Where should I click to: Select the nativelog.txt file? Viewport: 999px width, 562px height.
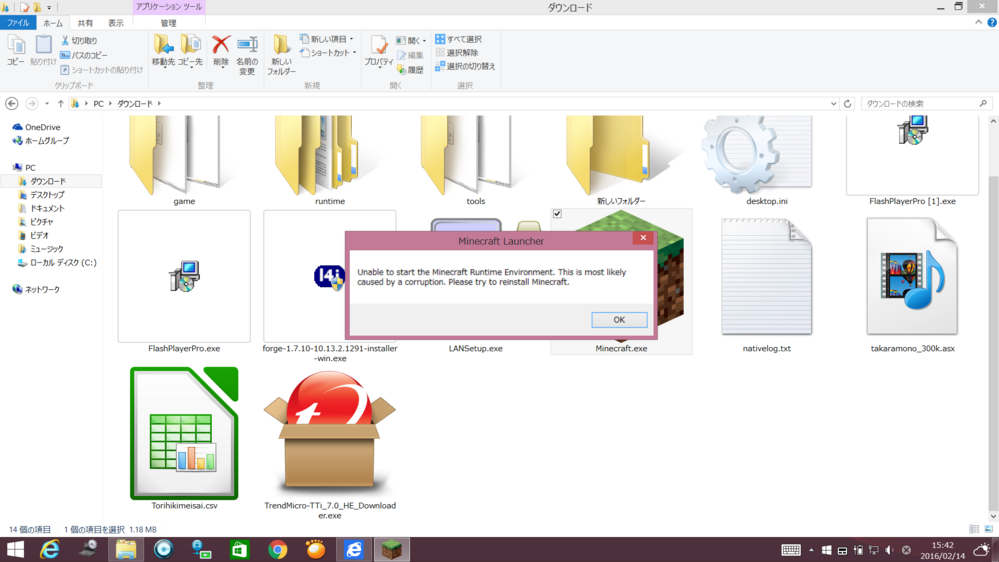(x=766, y=284)
